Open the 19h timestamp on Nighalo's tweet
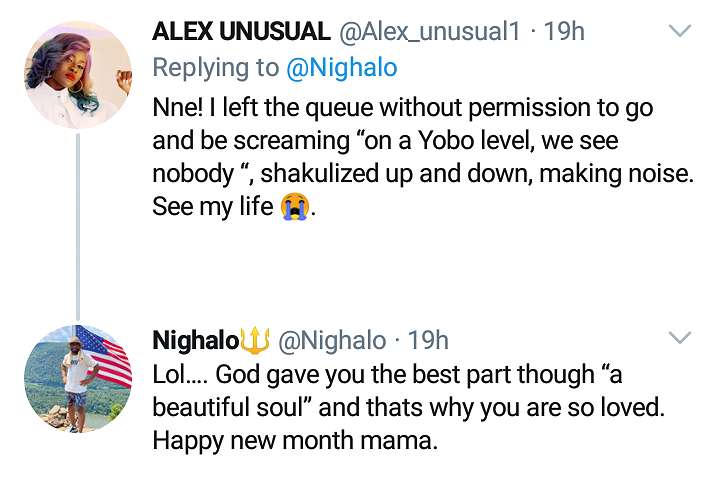 pyautogui.click(x=429, y=341)
